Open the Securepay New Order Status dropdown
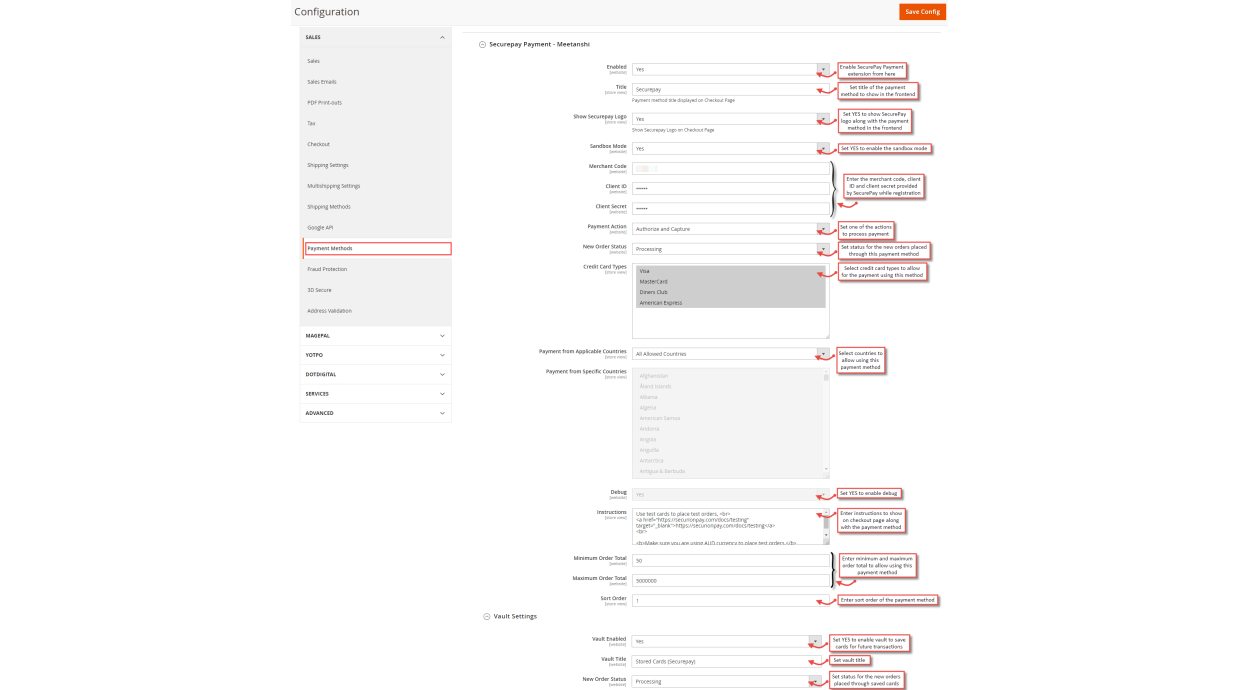Viewport: 1239px width, 690px height. click(x=731, y=249)
